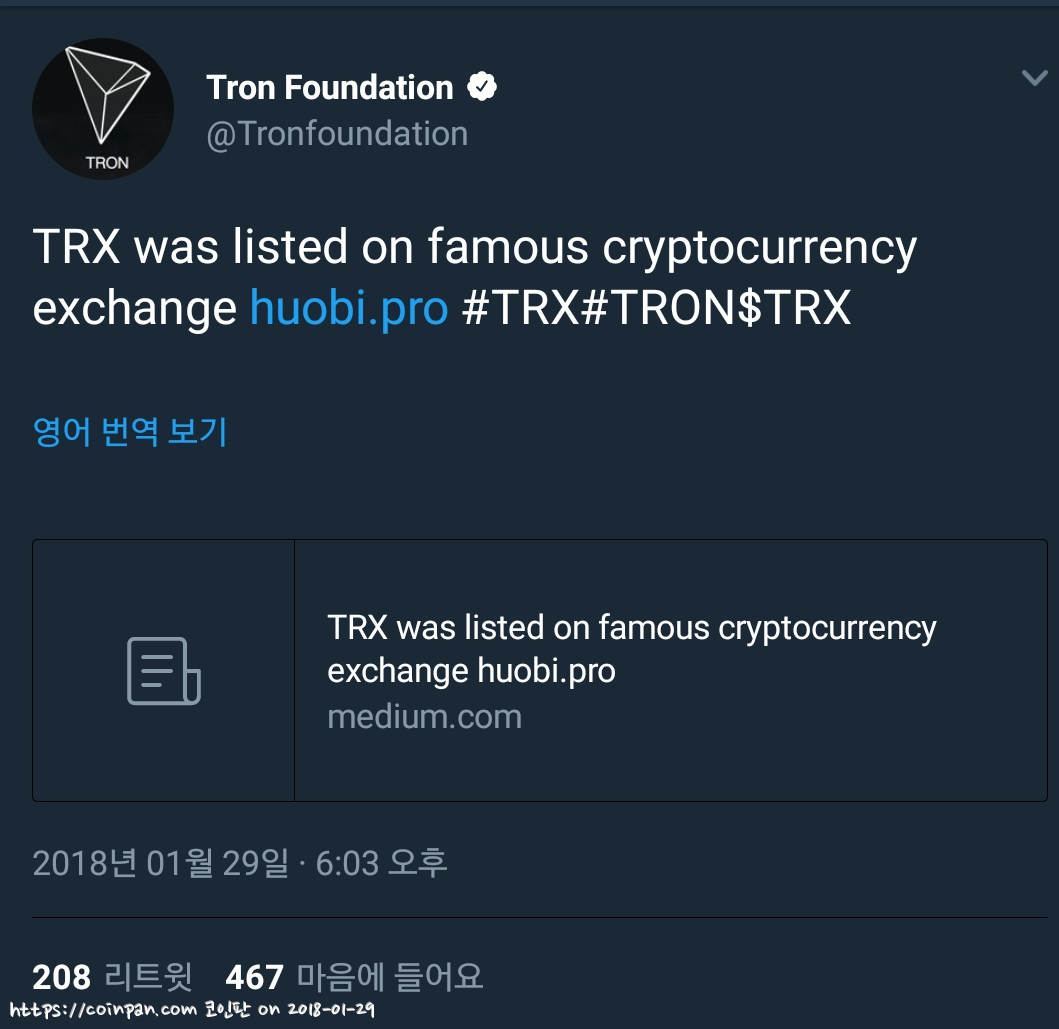Click the verified badge next to Tron Foundation
Image resolution: width=1059 pixels, height=1029 pixels.
(x=483, y=86)
